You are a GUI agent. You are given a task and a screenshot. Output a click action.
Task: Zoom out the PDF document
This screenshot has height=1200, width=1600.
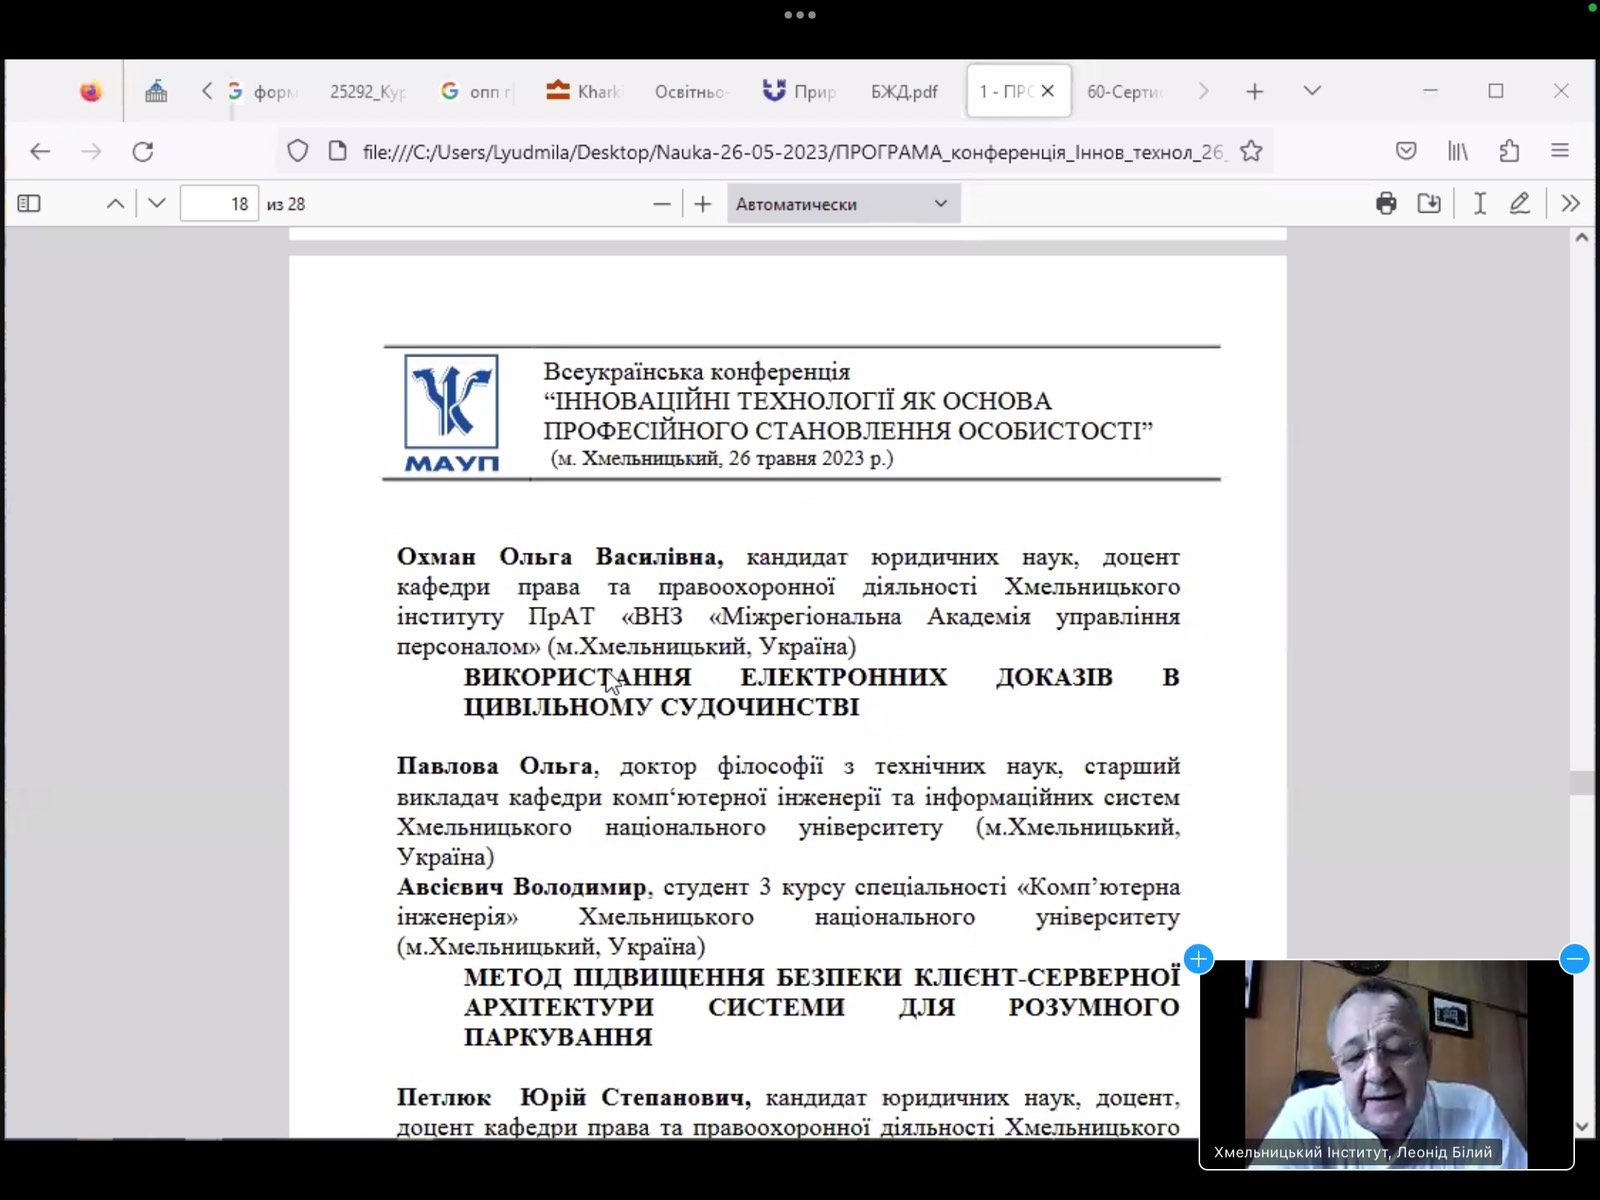point(661,204)
